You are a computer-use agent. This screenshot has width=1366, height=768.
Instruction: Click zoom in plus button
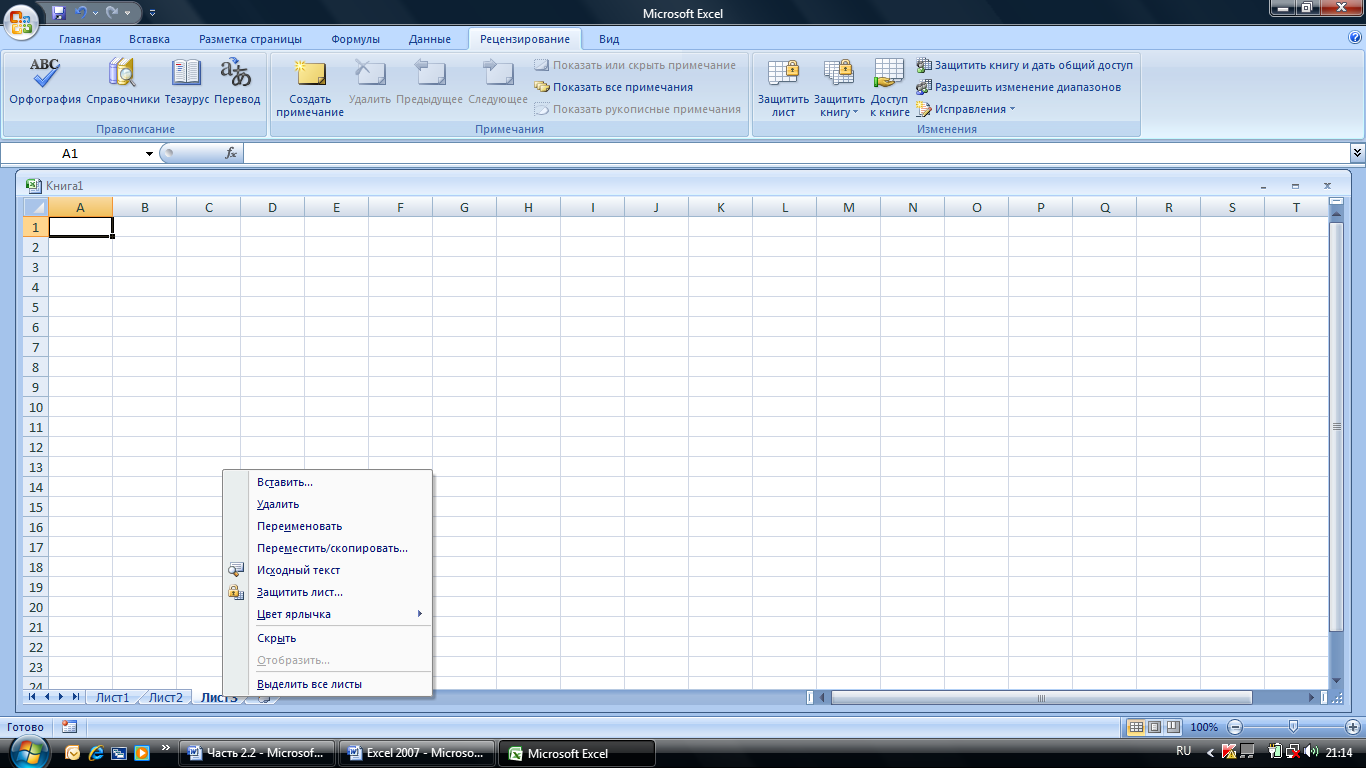click(1353, 727)
